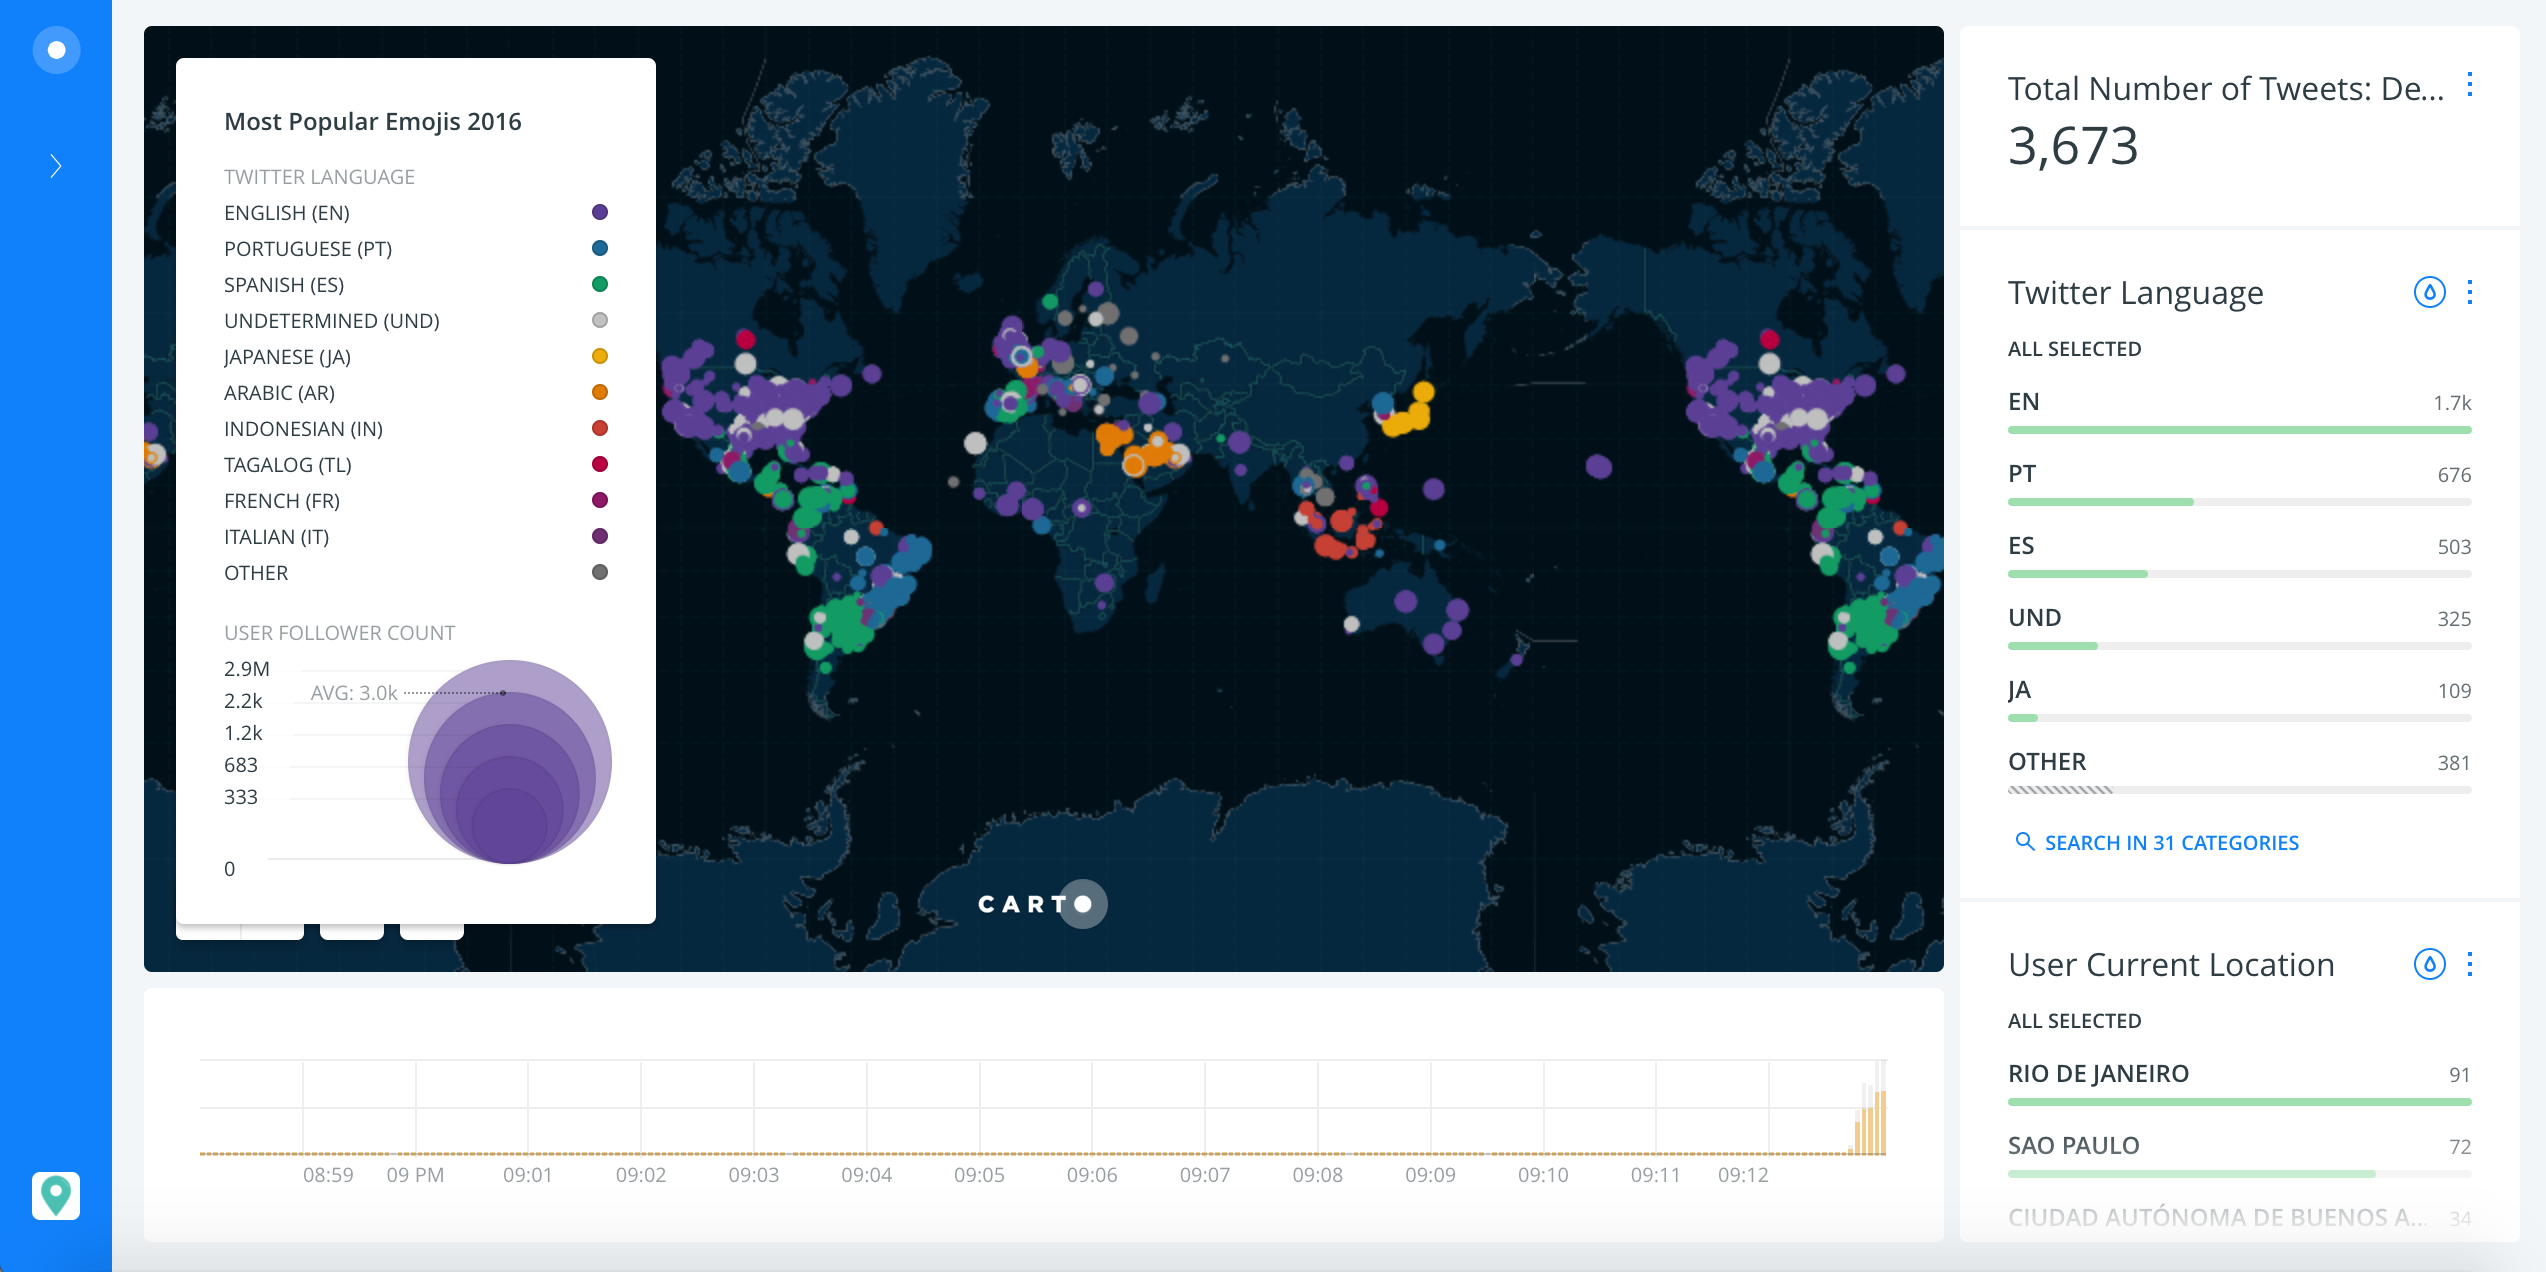Expand the left sidebar chevron arrow
Screen dimensions: 2546x1272
tap(56, 166)
